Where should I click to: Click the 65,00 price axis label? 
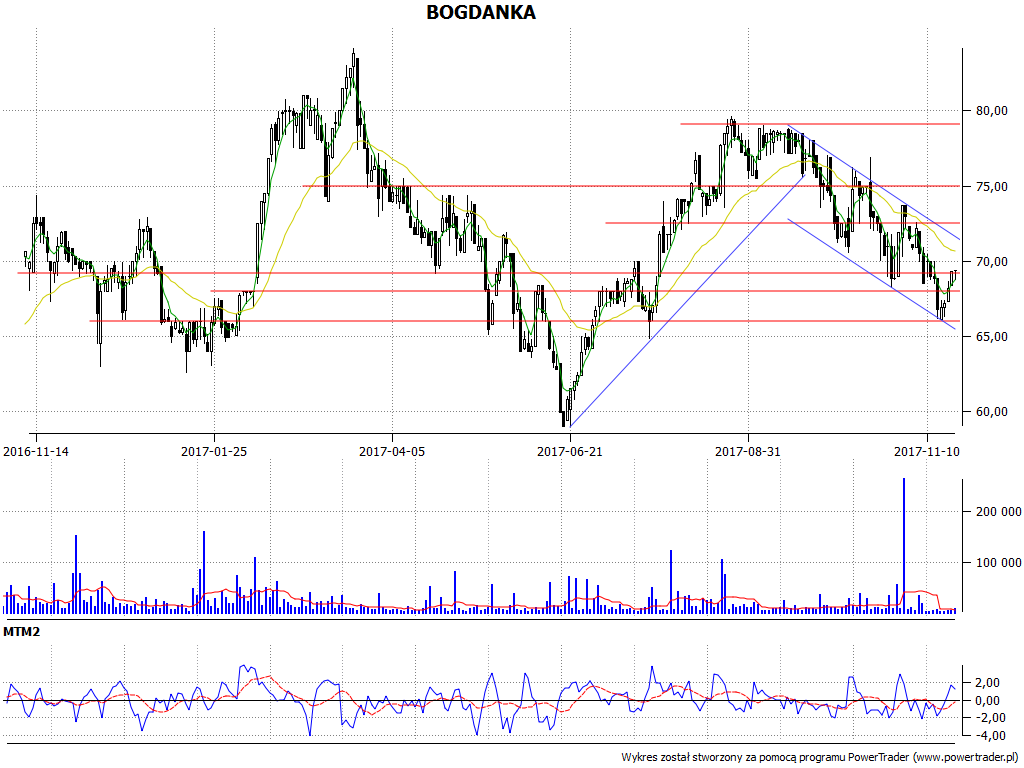991,337
